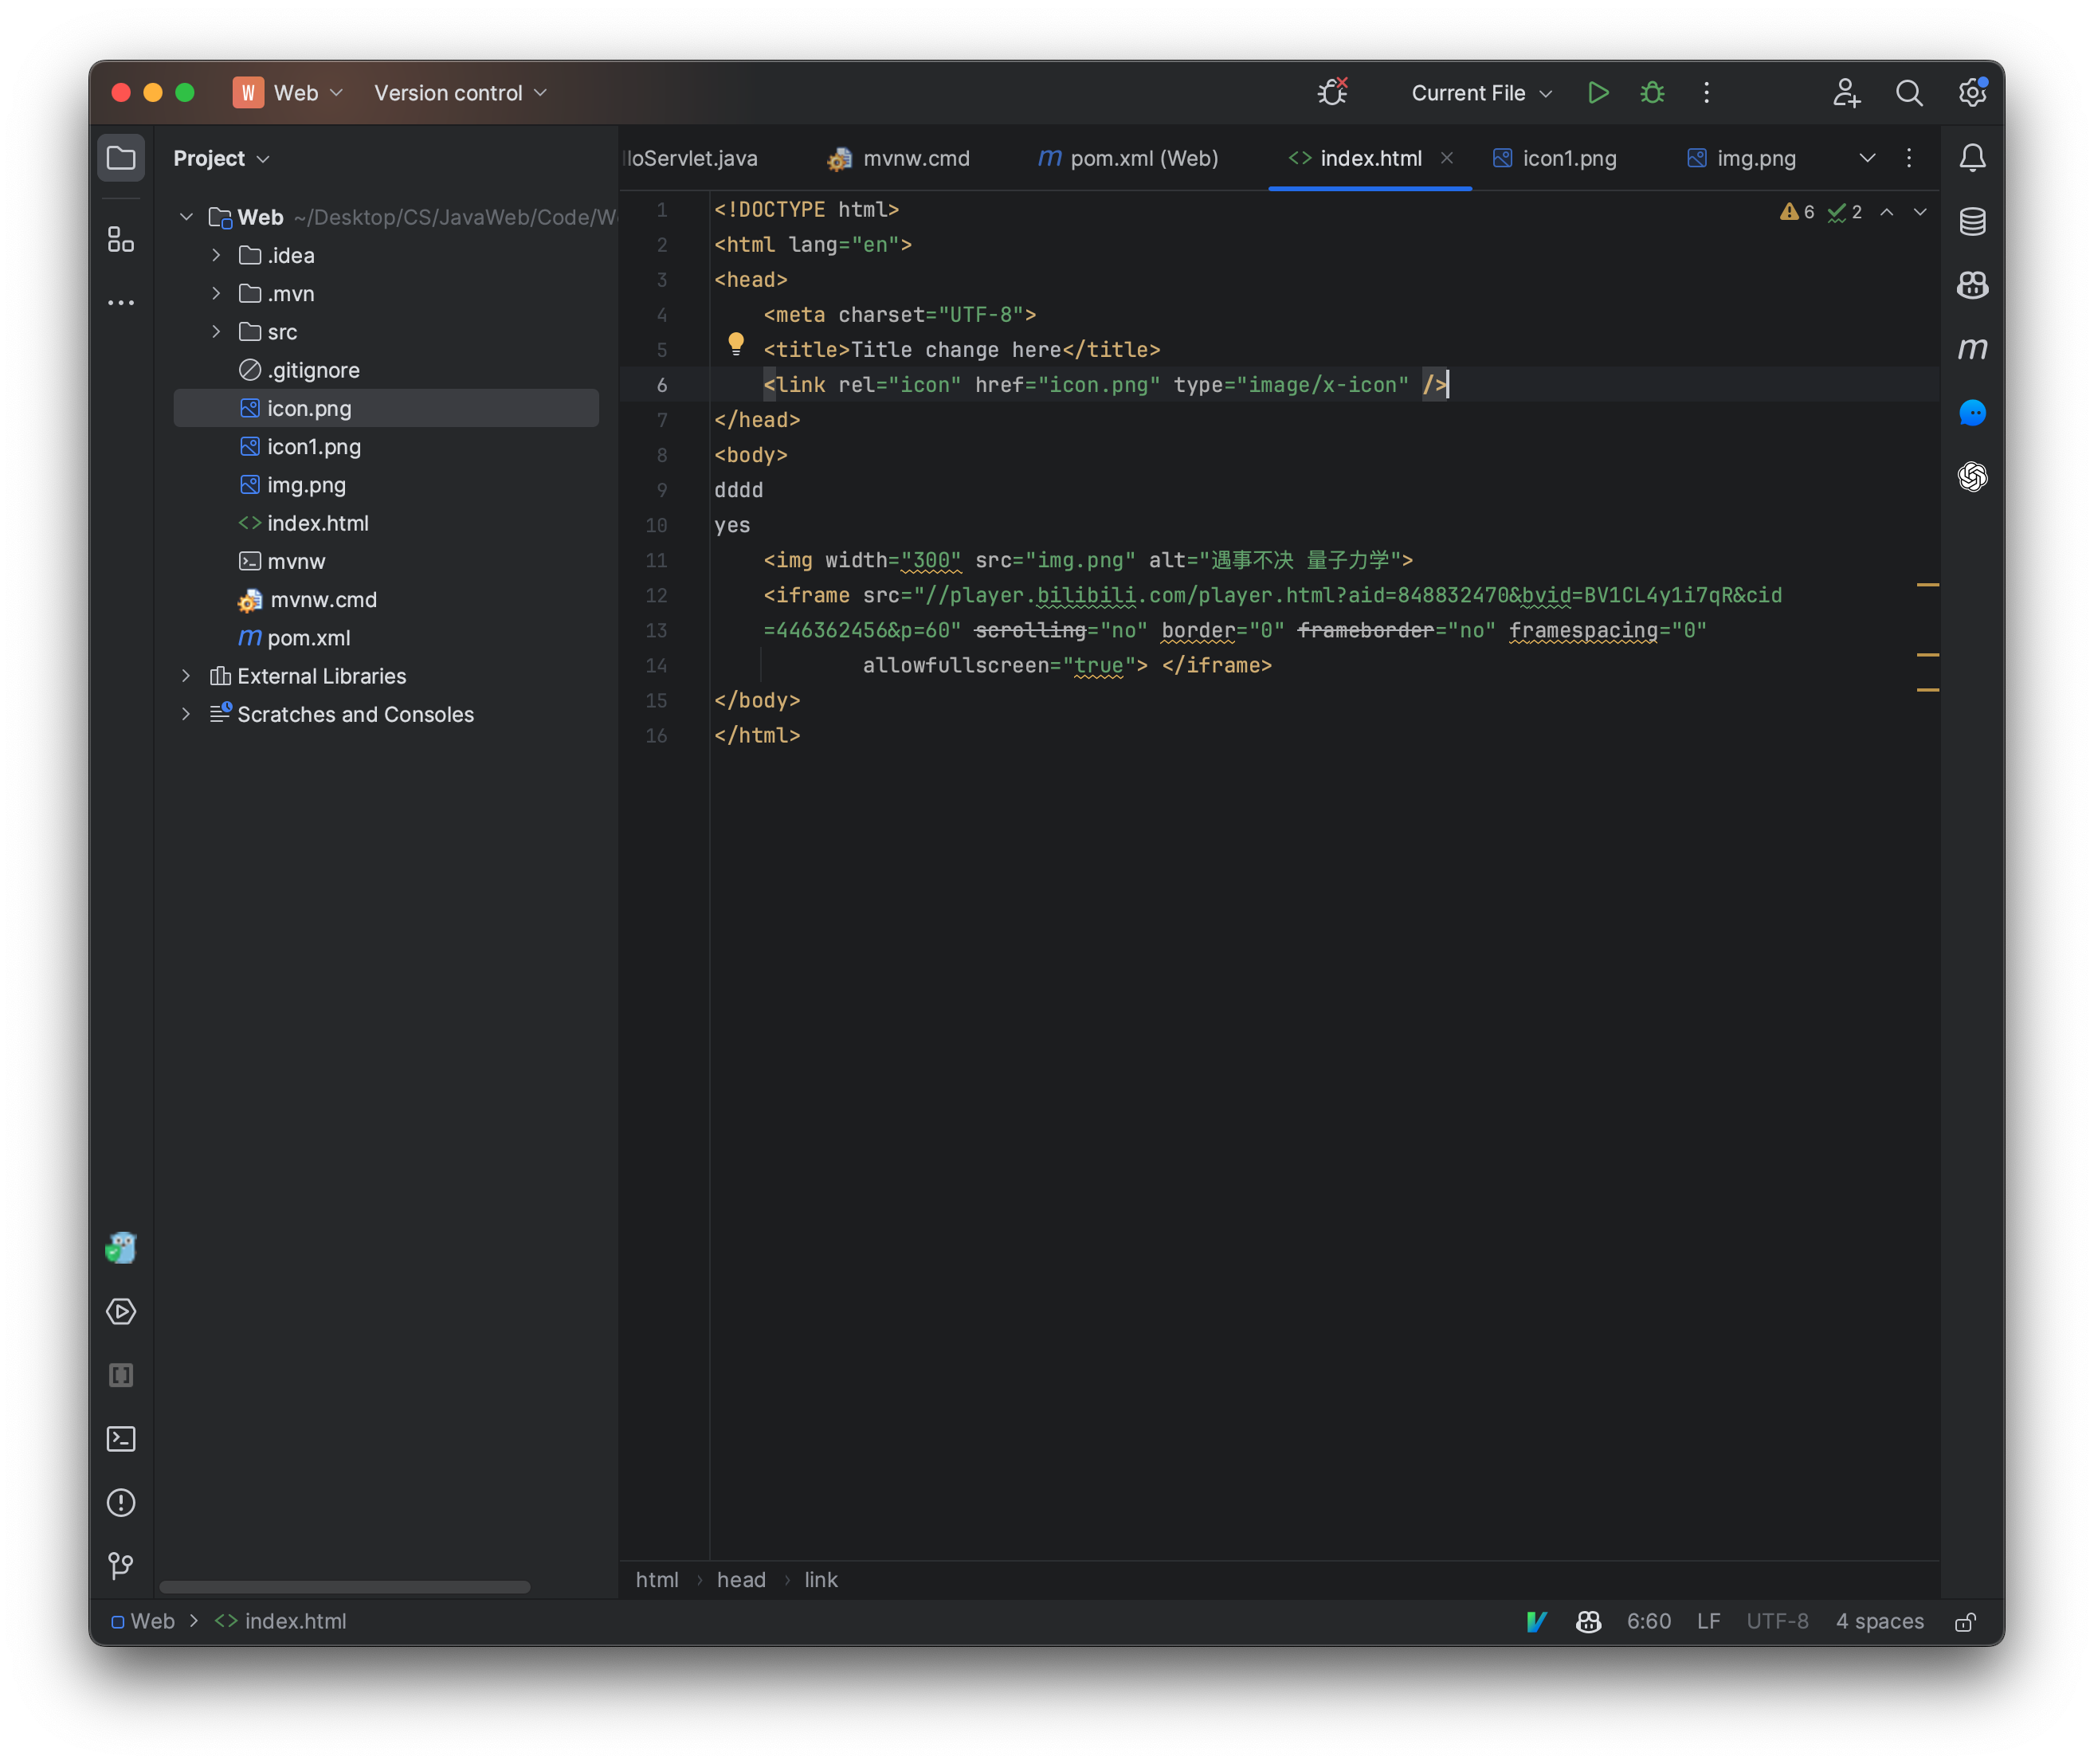Screen dimensions: 2094x1764
Task: Click the green V plugin status icon
Action: click(x=1537, y=1622)
